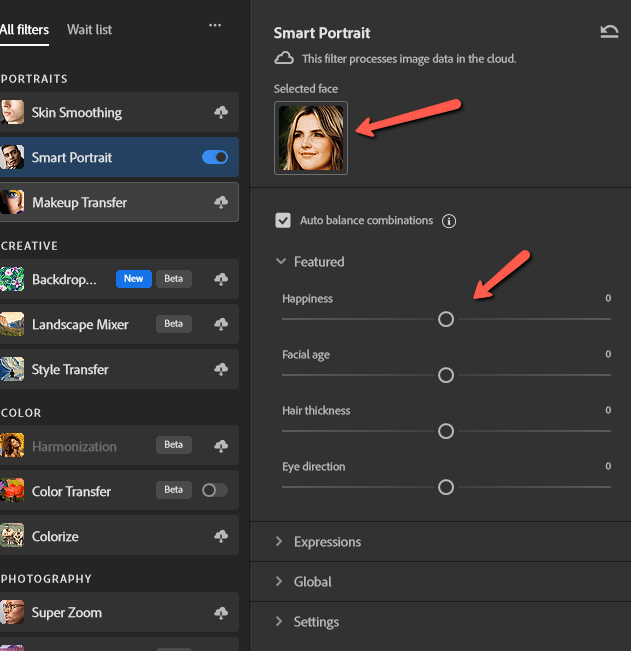Viewport: 631px width, 651px height.
Task: Click cloud download icon for Landscape Mixer
Action: click(x=221, y=324)
